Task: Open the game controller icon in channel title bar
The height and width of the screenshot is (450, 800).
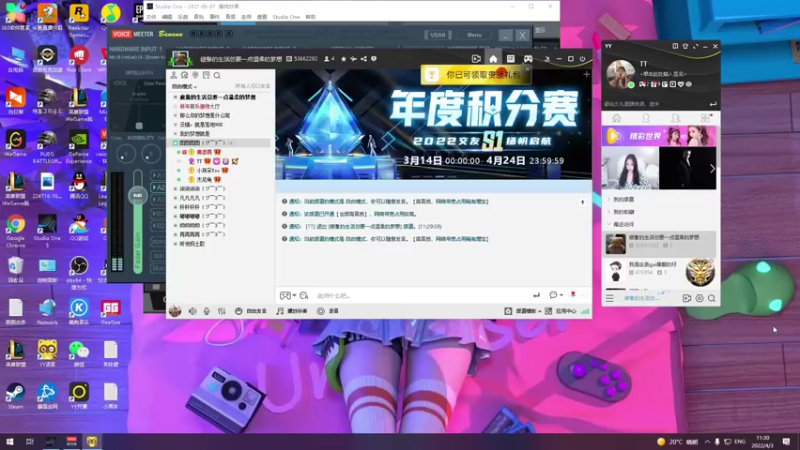Action: point(528,59)
